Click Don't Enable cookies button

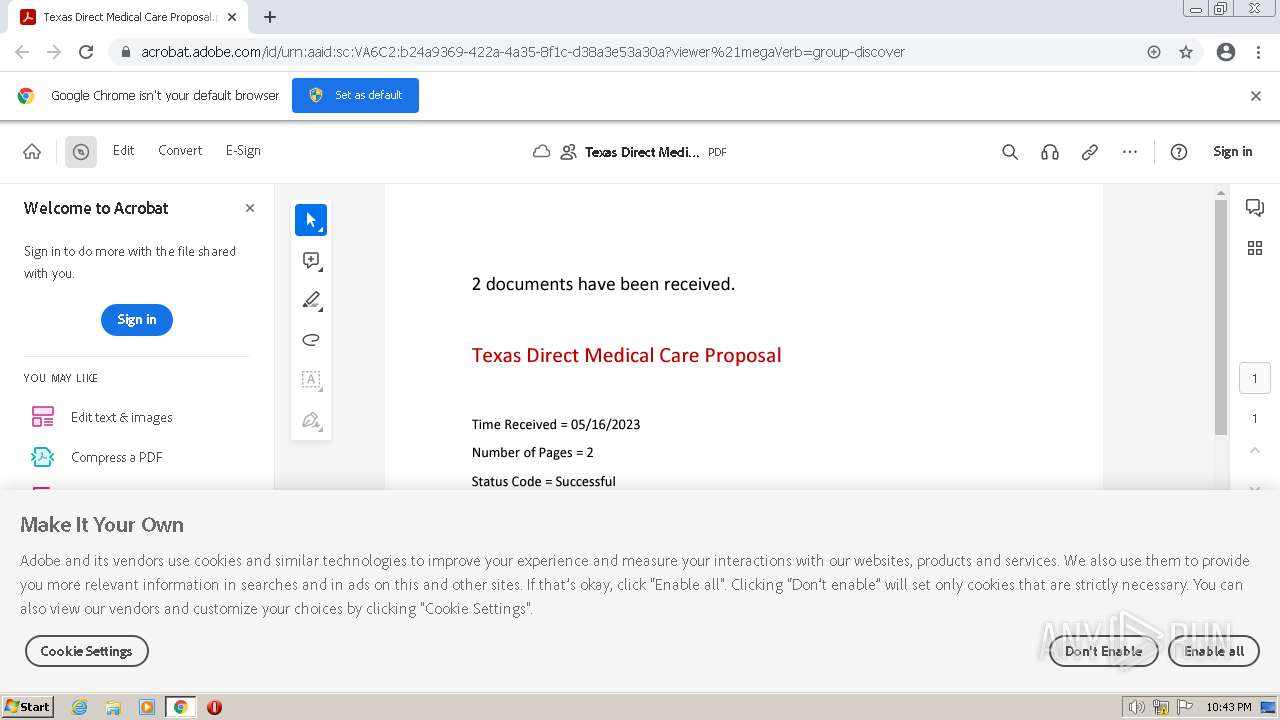point(1103,651)
